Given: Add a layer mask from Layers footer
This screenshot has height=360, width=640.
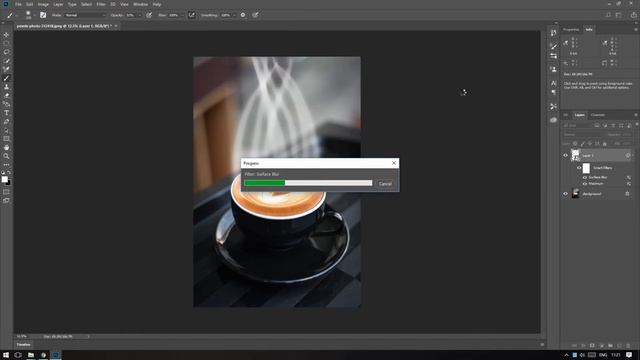Looking at the screenshot, I should tap(592, 345).
